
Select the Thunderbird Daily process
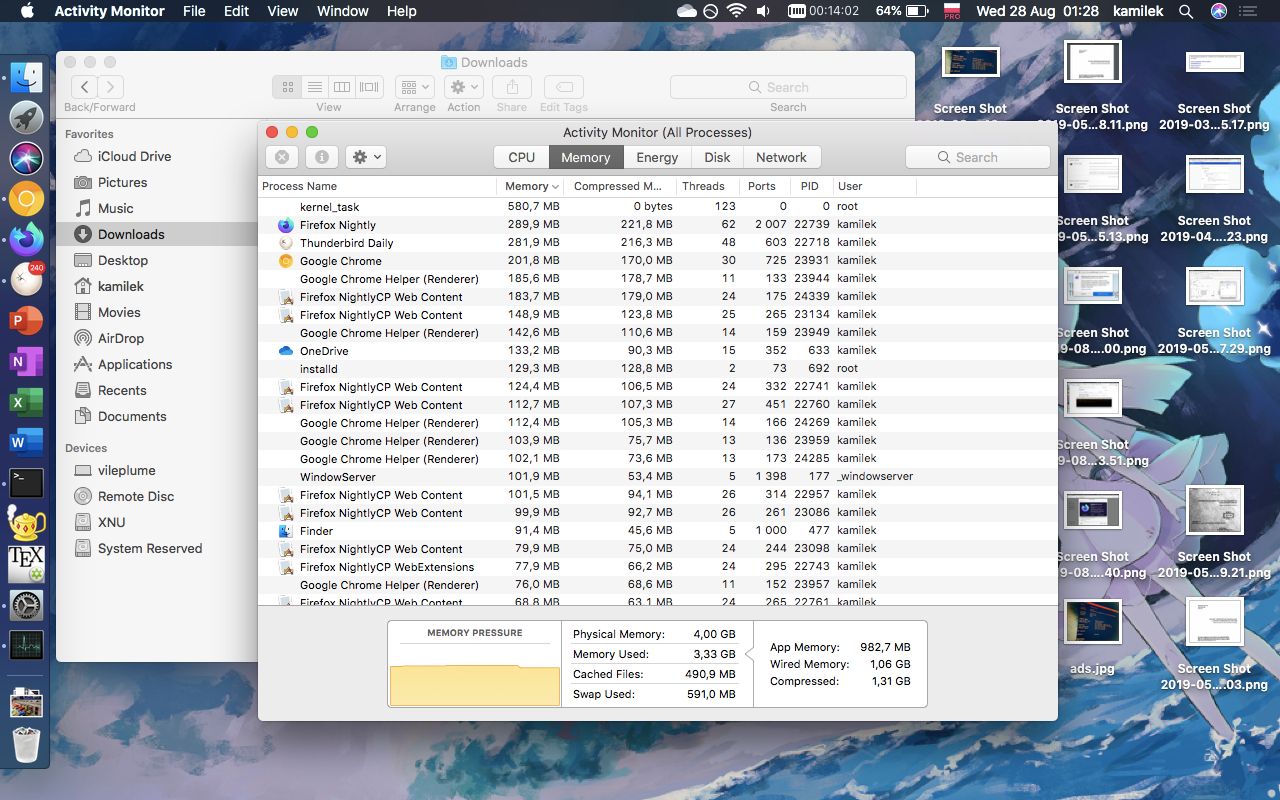pos(346,243)
